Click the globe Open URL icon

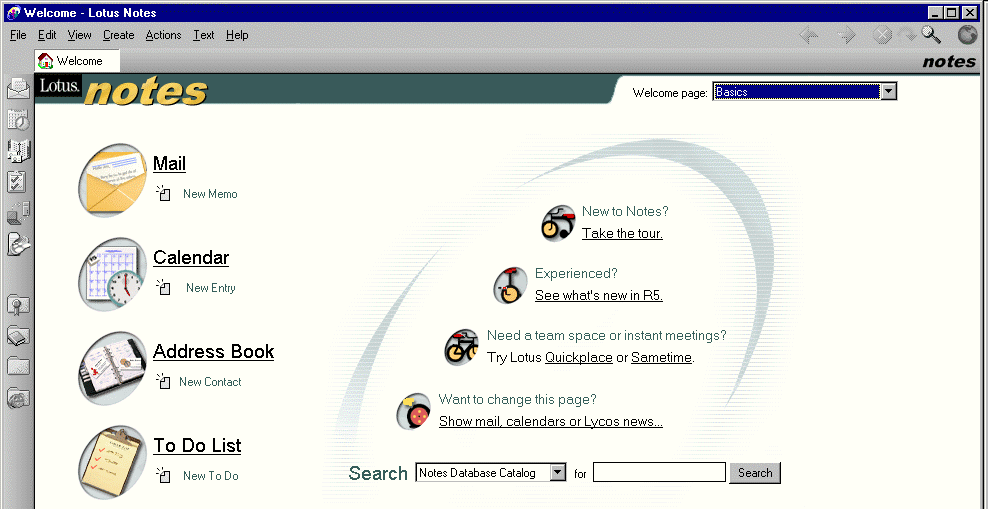click(968, 35)
